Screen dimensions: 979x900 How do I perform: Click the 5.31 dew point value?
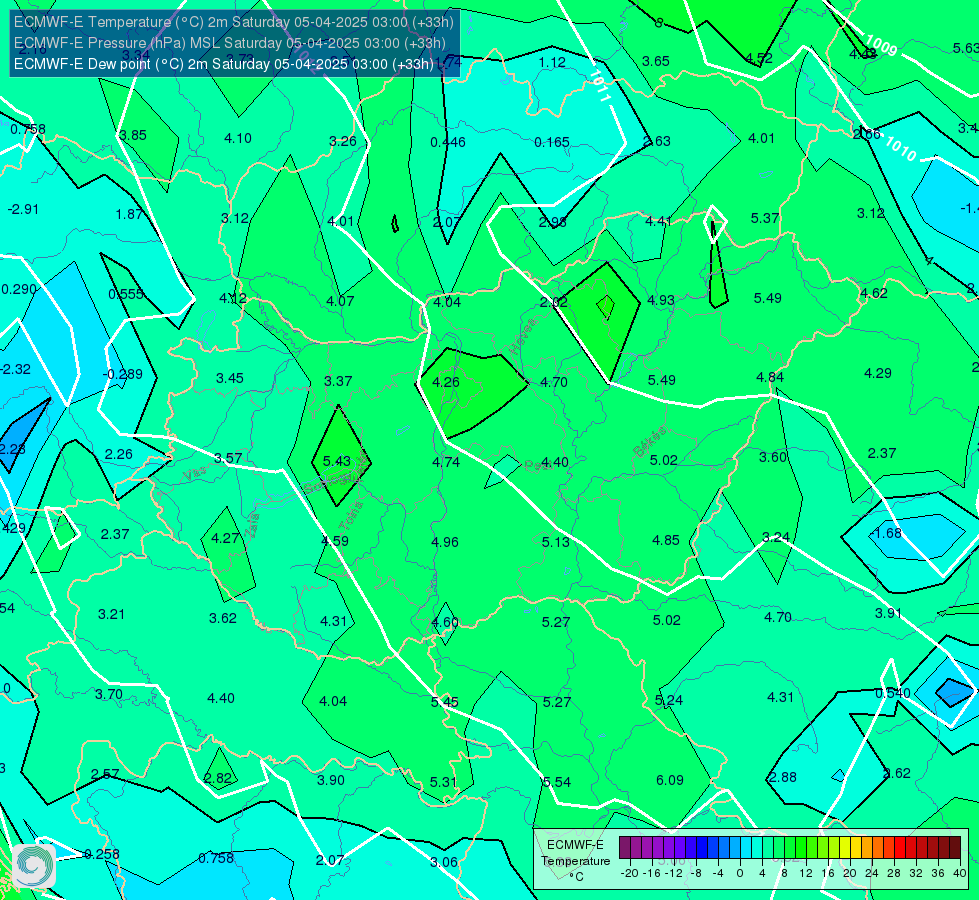point(443,782)
